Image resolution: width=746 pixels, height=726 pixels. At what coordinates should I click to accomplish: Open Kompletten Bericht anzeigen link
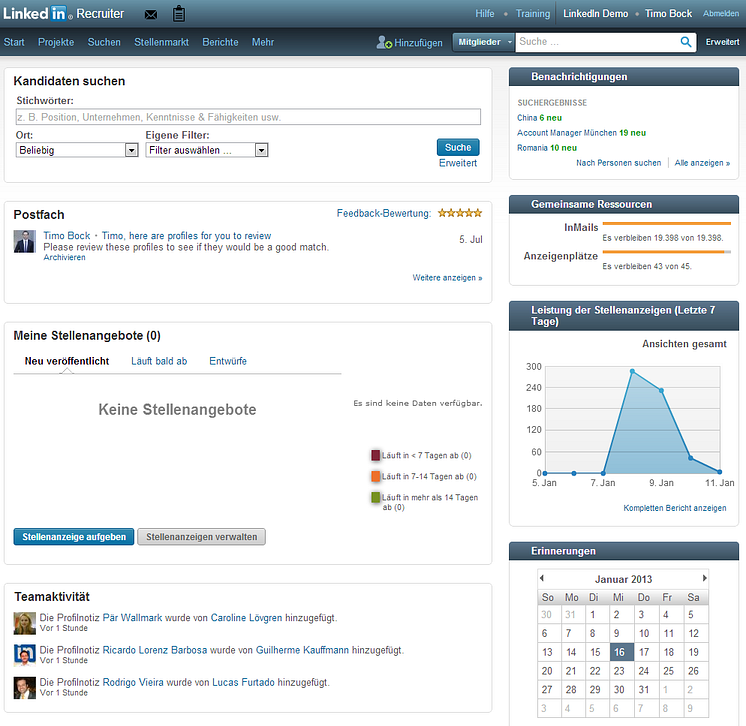pyautogui.click(x=674, y=508)
